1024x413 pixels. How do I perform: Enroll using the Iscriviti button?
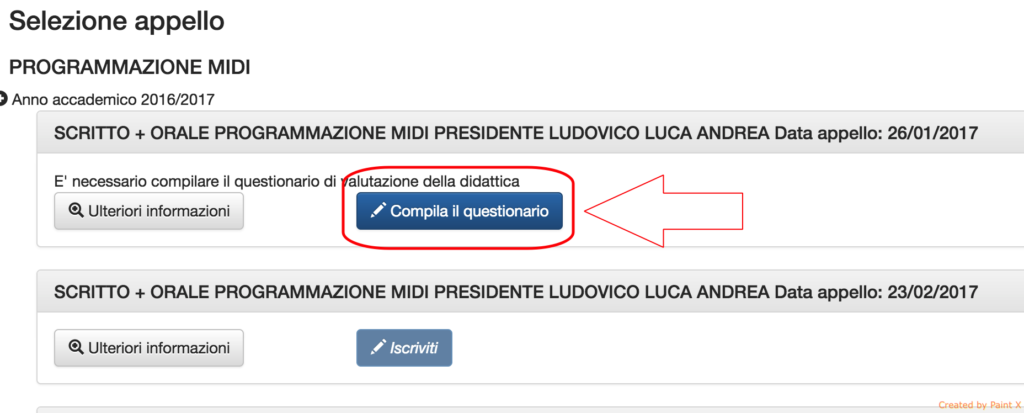point(404,348)
